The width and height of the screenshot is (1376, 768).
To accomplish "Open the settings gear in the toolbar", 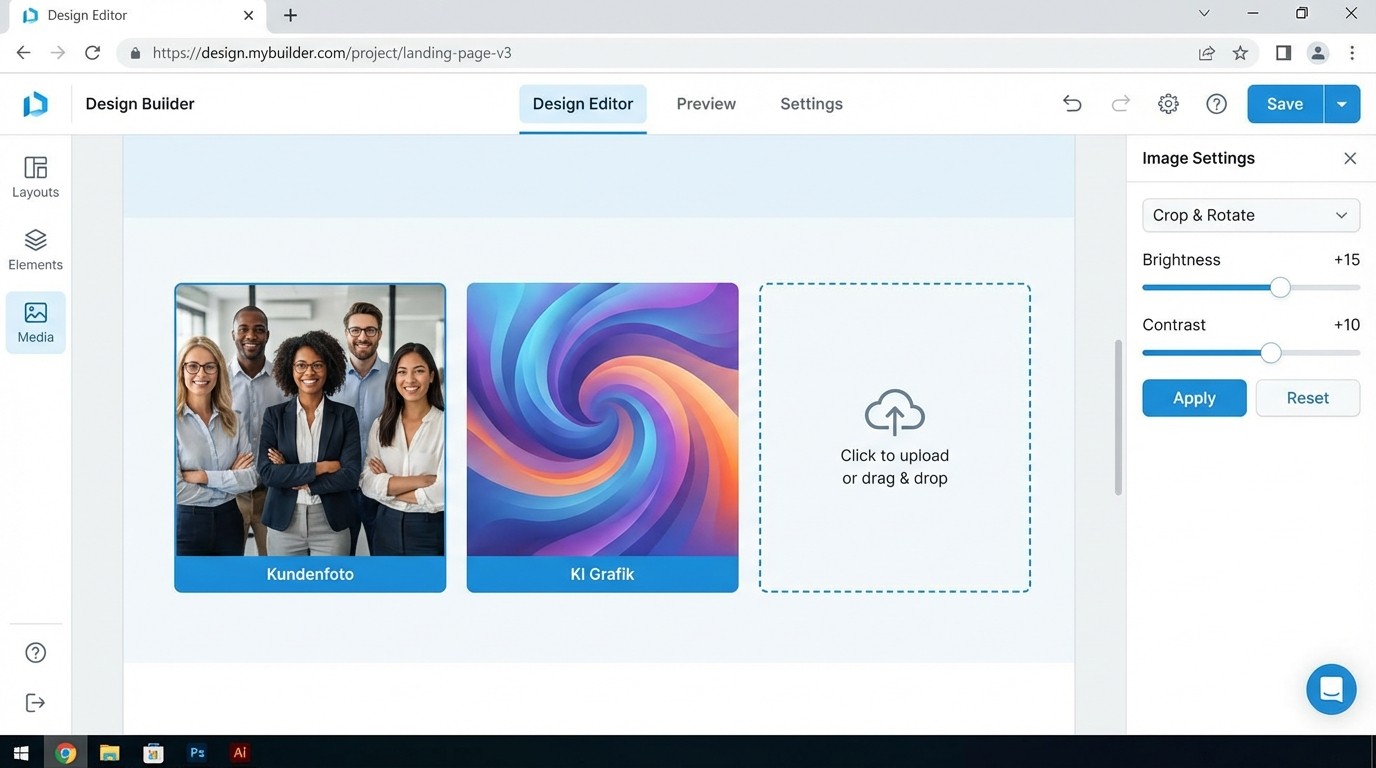I will [1167, 103].
